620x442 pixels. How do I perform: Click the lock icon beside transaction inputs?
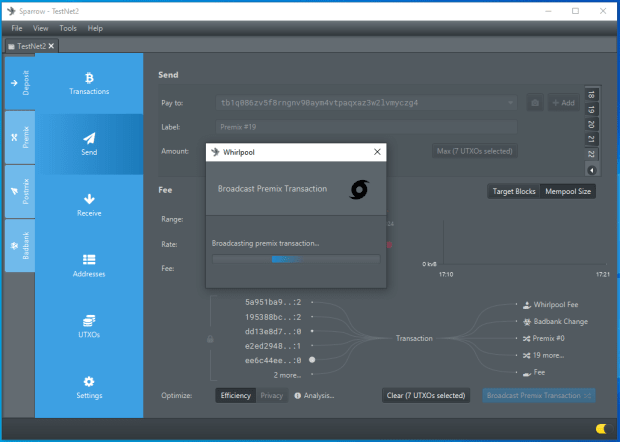[x=210, y=339]
